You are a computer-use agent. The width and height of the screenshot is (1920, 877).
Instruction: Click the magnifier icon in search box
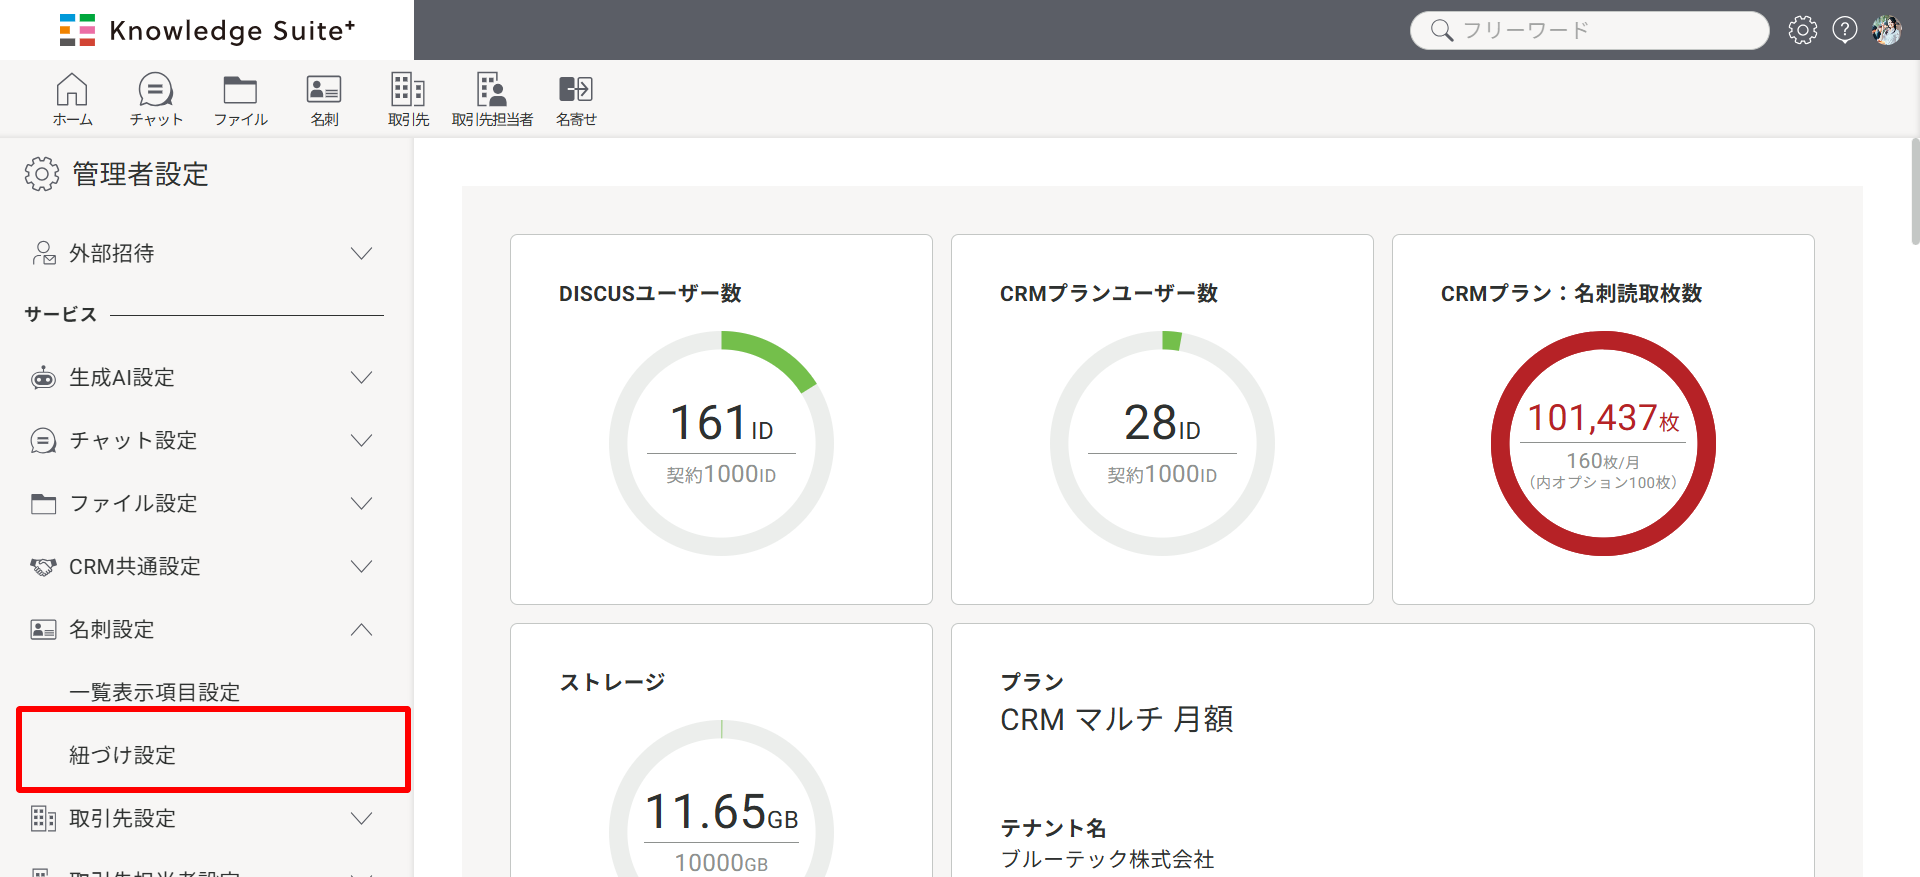tap(1441, 30)
